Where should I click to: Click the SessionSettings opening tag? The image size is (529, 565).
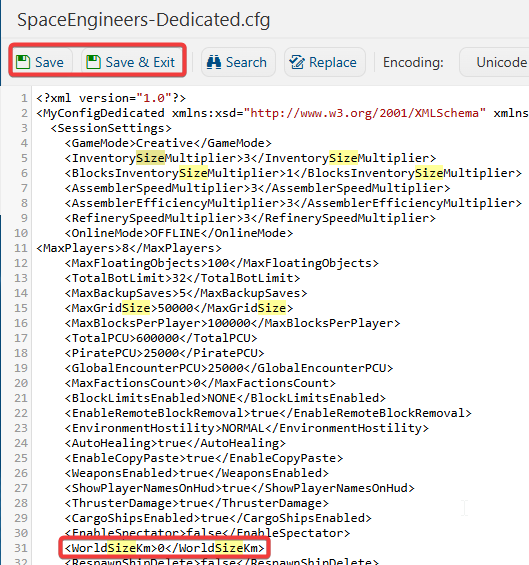[111, 128]
